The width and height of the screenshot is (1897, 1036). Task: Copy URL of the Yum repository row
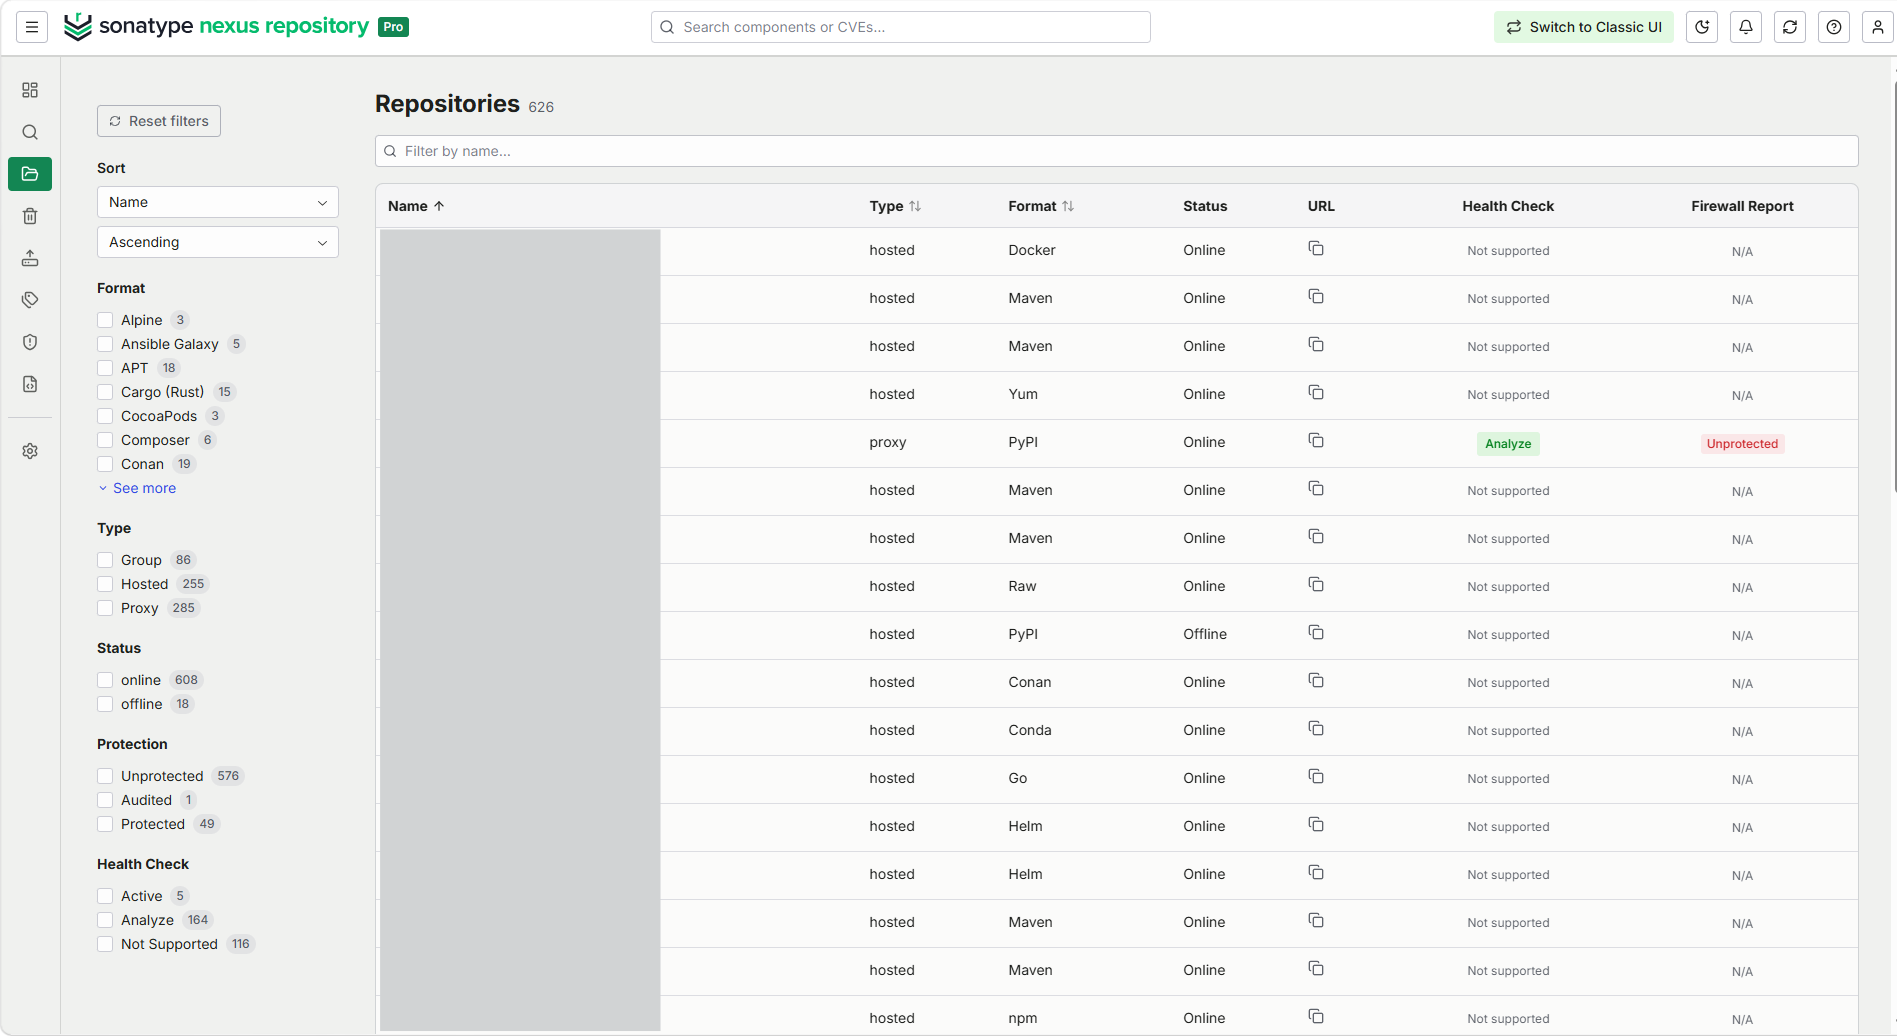click(x=1316, y=393)
